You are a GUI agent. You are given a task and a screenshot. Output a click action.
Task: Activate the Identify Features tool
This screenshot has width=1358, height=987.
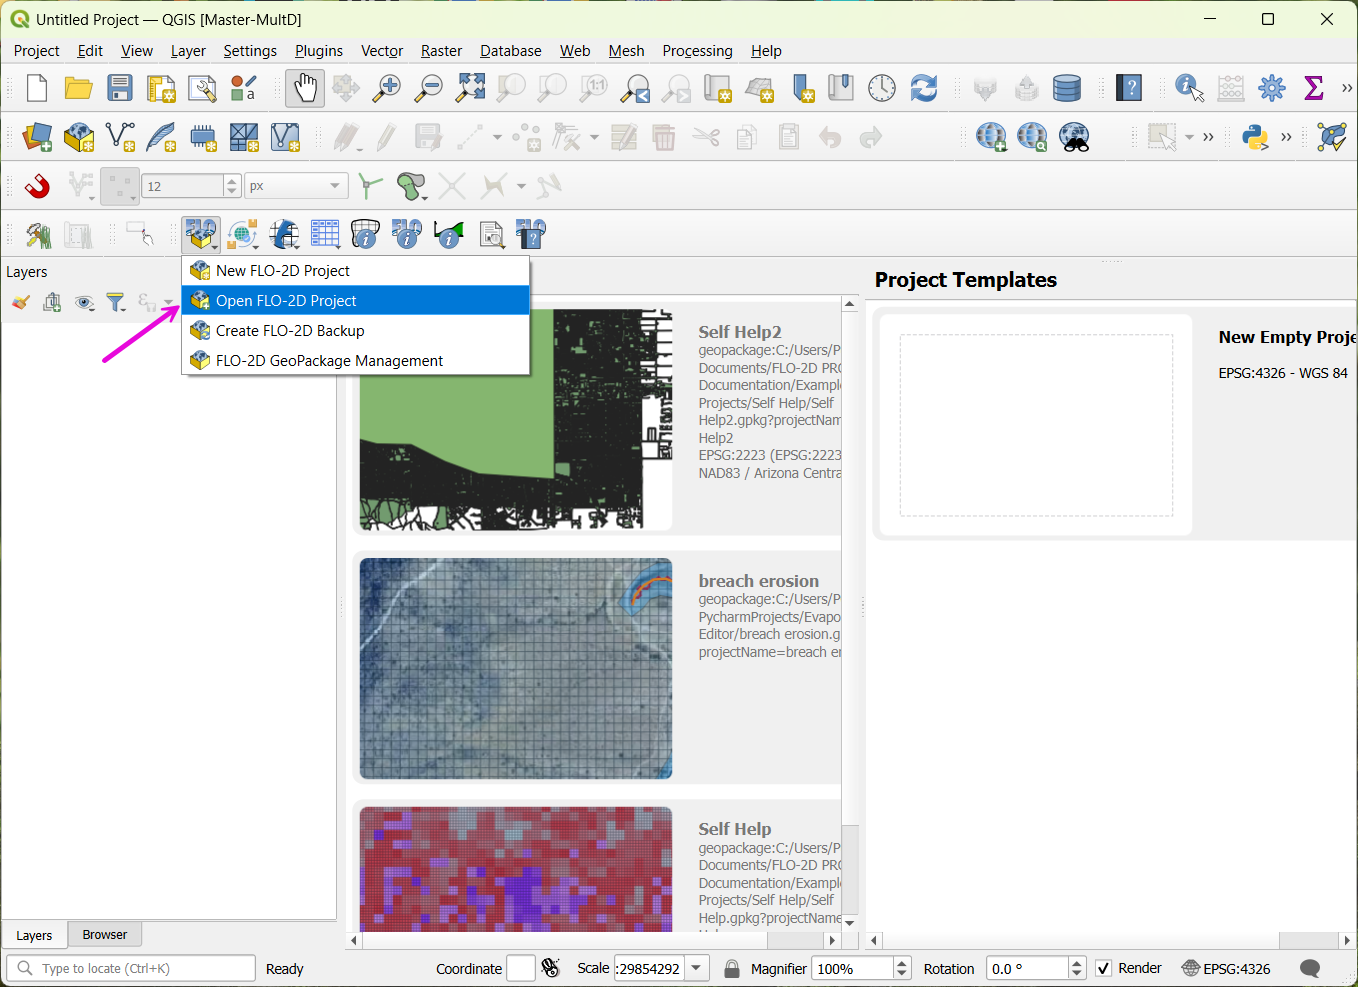[x=1189, y=88]
